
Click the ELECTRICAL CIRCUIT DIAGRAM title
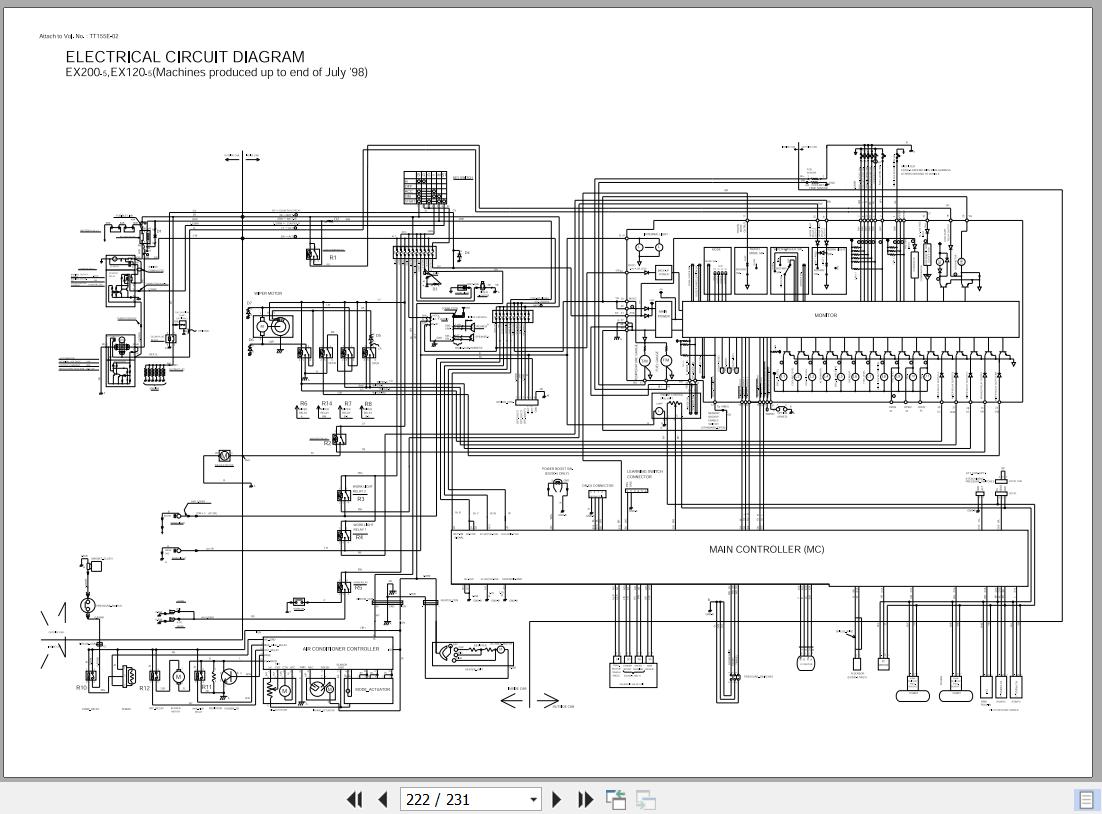point(186,57)
